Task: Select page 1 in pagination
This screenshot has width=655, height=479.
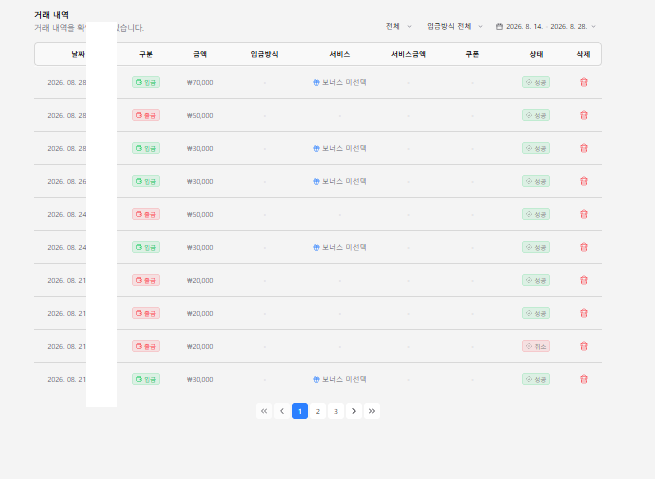Action: click(300, 411)
